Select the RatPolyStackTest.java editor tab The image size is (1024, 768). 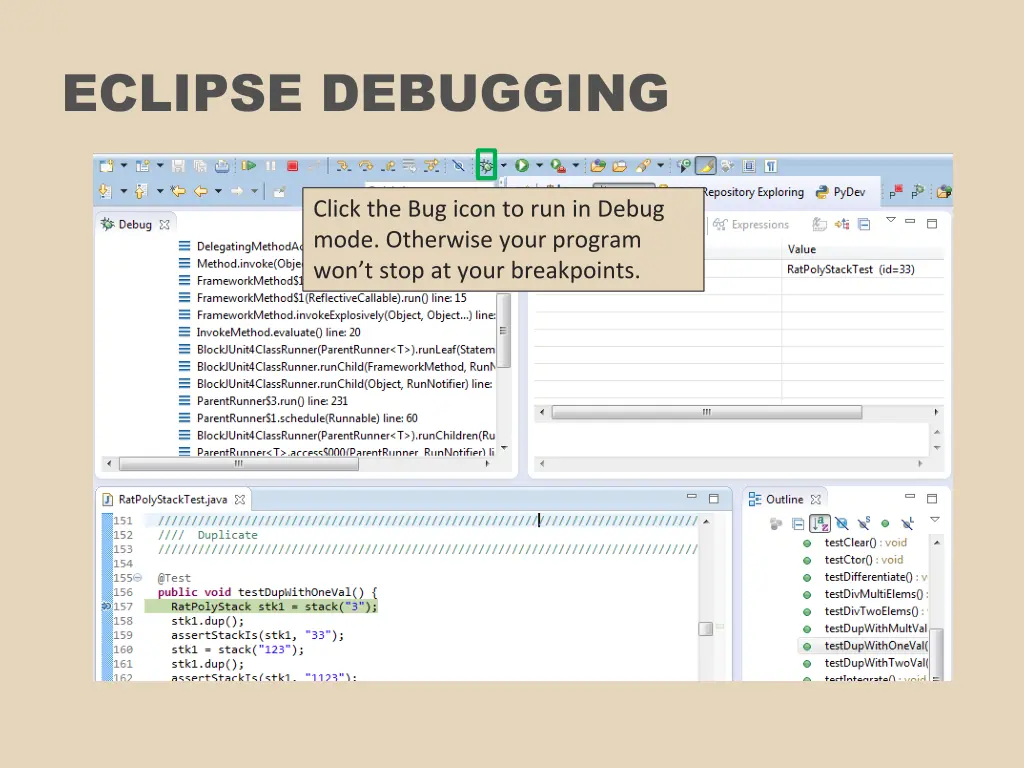[x=172, y=498]
